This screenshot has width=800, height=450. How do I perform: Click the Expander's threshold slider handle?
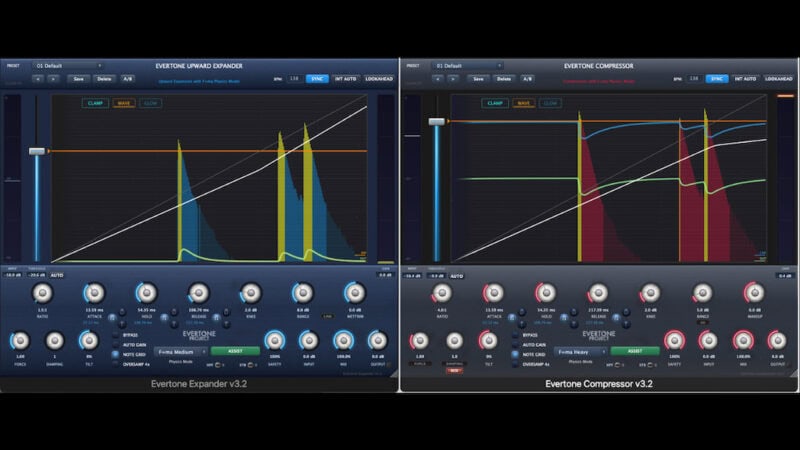click(37, 151)
